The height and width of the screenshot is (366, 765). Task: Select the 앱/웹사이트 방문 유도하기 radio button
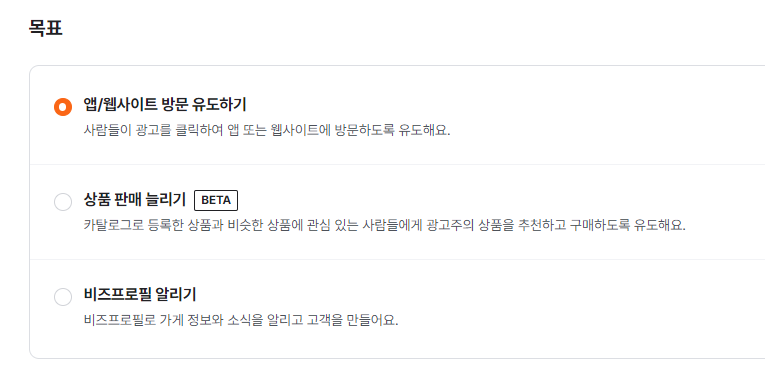click(x=63, y=106)
